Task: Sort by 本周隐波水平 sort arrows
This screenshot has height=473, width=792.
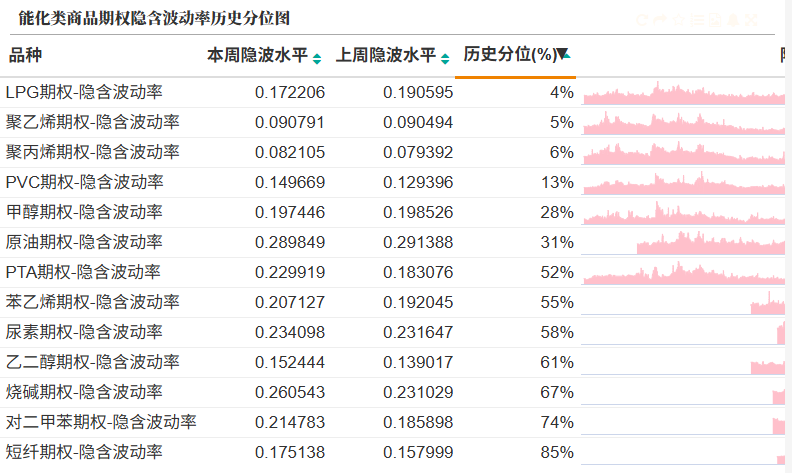Action: (x=317, y=59)
